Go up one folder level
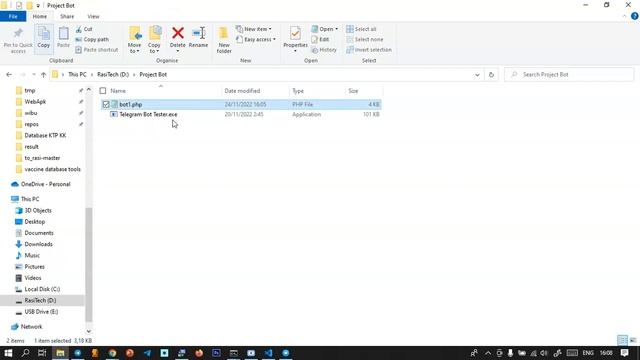 click(x=43, y=75)
